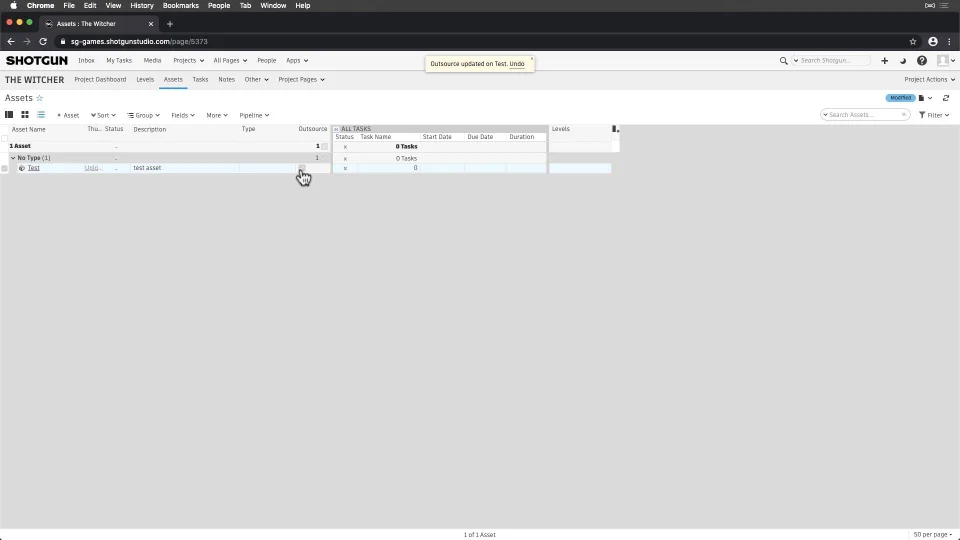Expand the Project Actions menu
The image size is (960, 540).
tap(929, 80)
